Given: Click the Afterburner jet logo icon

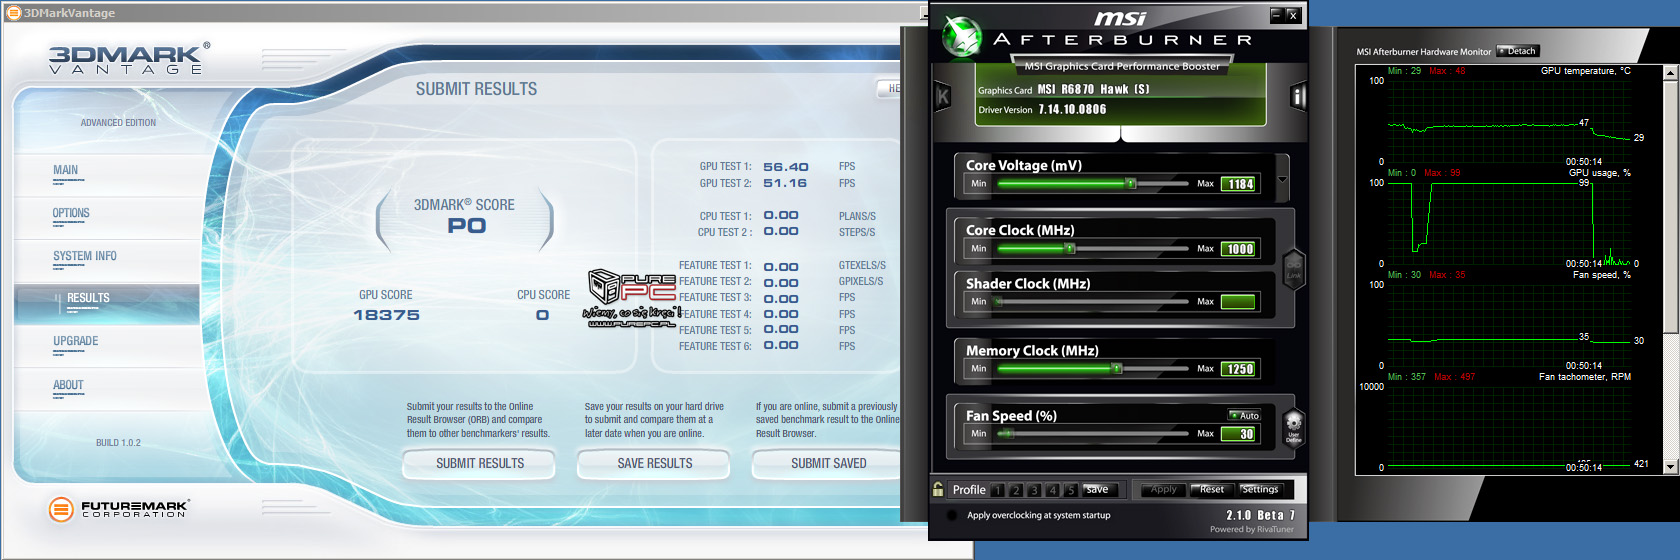Looking at the screenshot, I should pyautogui.click(x=962, y=38).
